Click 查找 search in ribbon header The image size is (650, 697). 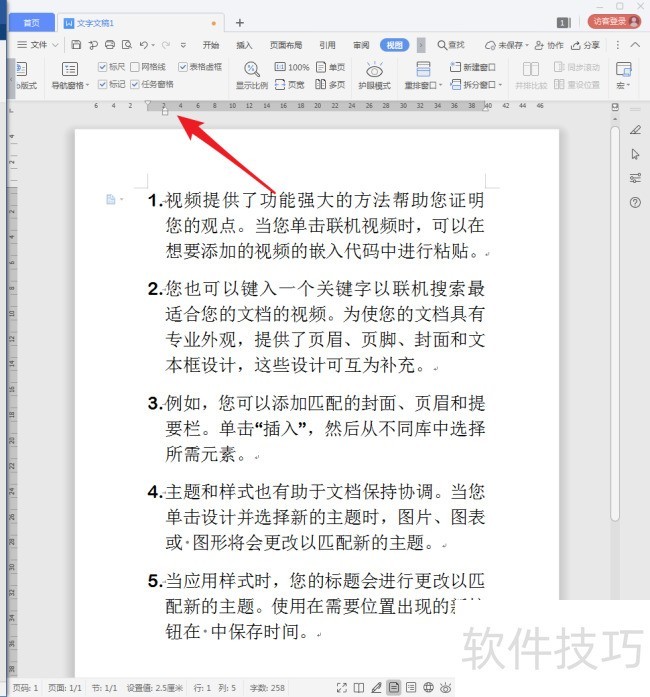coord(451,45)
